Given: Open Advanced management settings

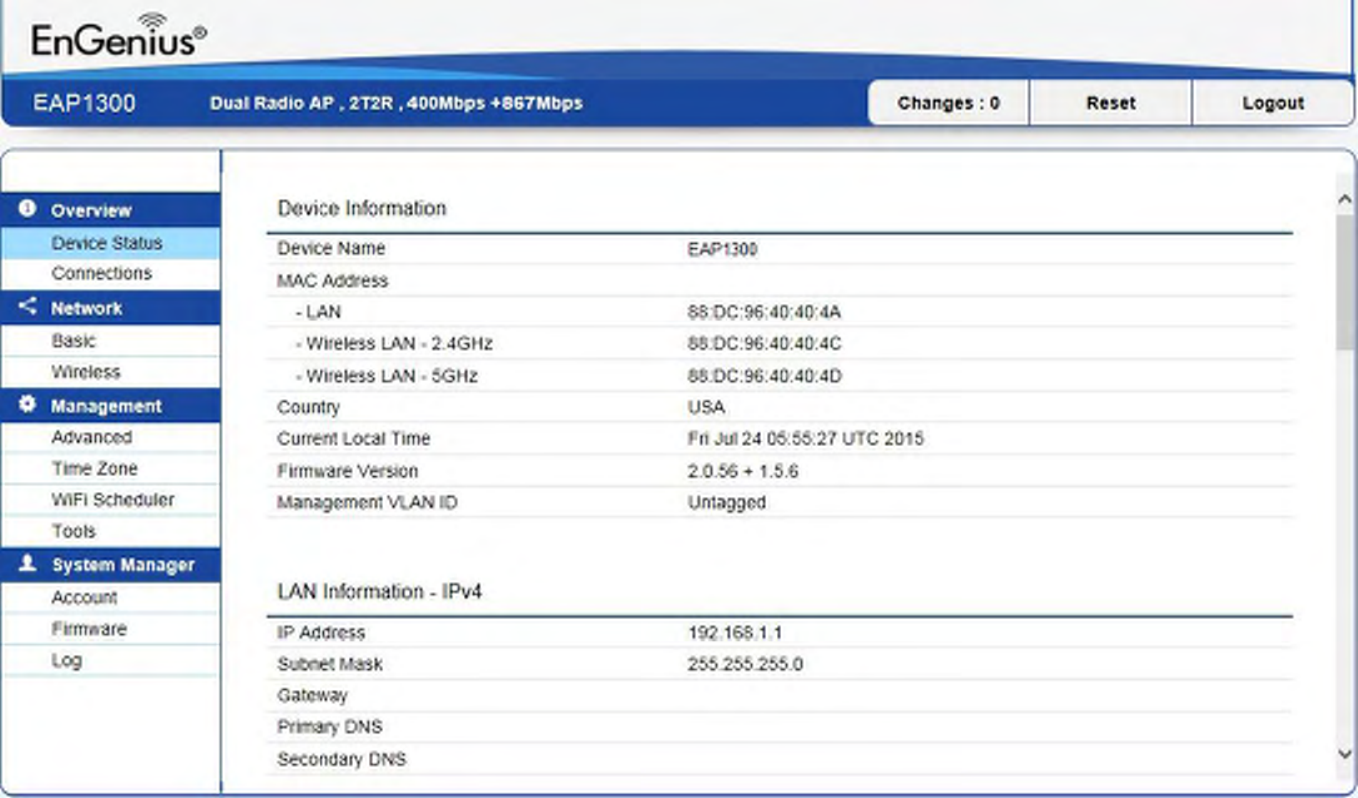Looking at the screenshot, I should (x=110, y=437).
